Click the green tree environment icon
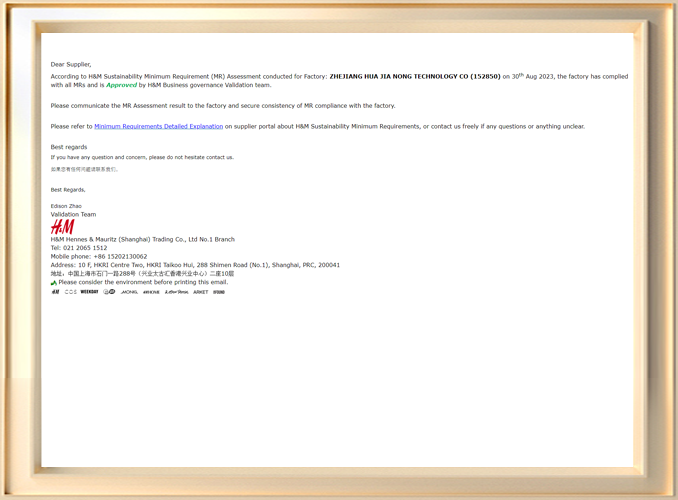Image resolution: width=678 pixels, height=500 pixels. 54,283
